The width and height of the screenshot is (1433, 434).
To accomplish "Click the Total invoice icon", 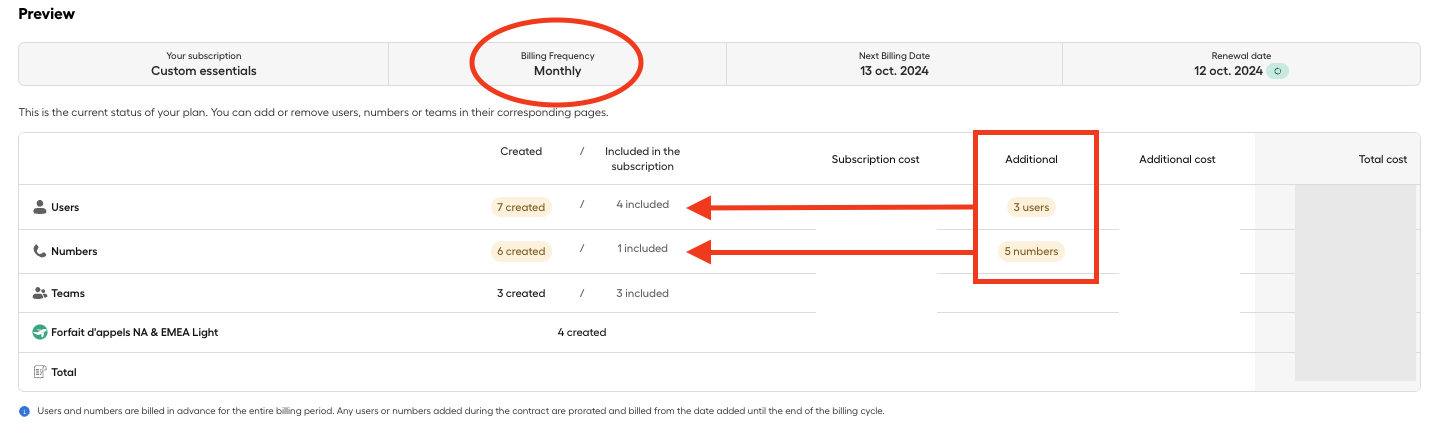I will click(40, 372).
